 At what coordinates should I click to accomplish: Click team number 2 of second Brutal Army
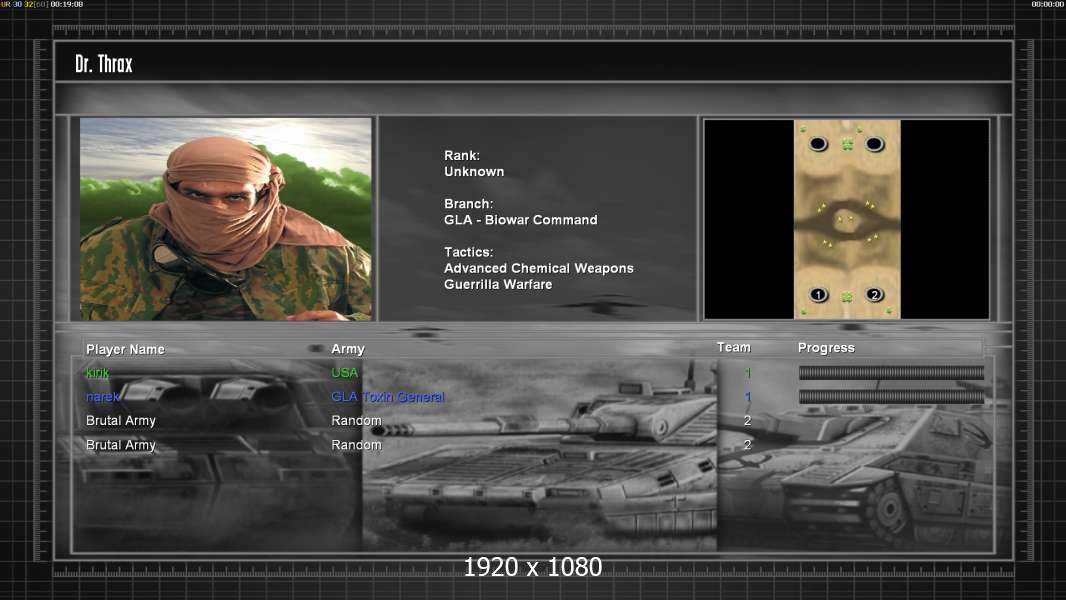(x=748, y=445)
